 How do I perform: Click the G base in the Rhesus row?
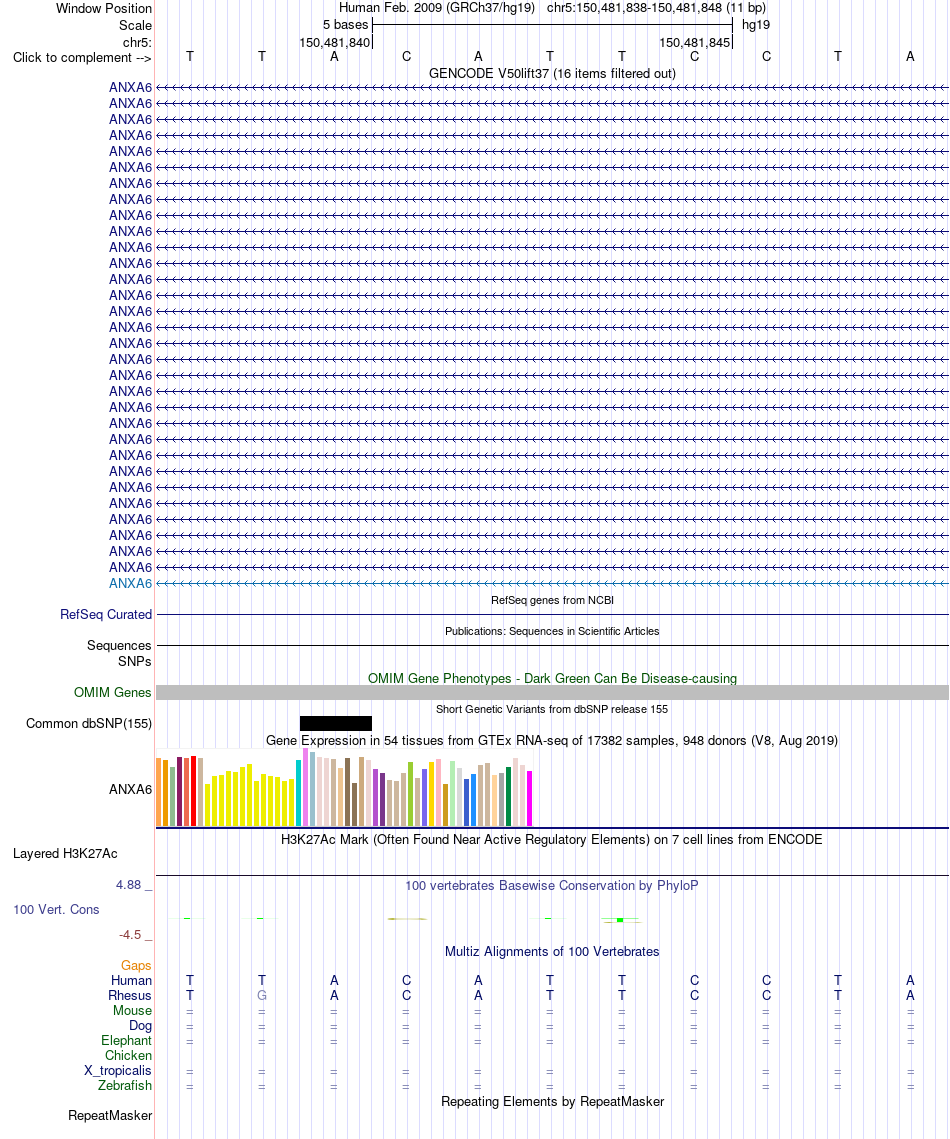(x=262, y=996)
